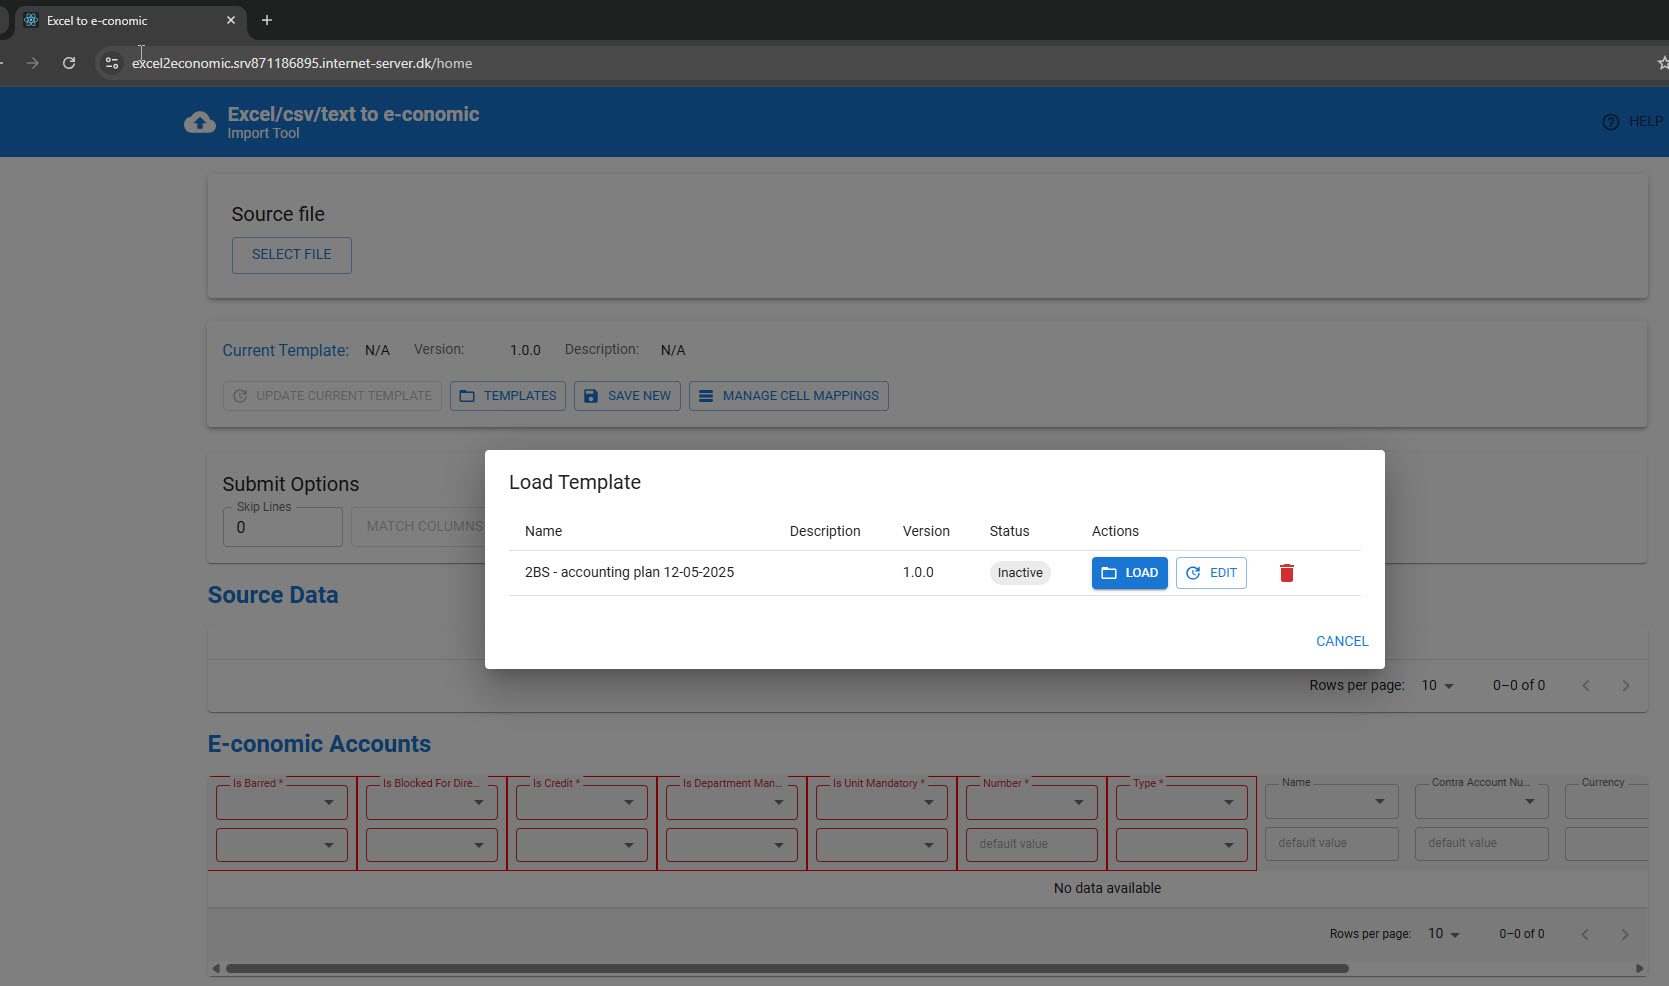Open HELP in the header
1669x986 pixels.
1633,122
